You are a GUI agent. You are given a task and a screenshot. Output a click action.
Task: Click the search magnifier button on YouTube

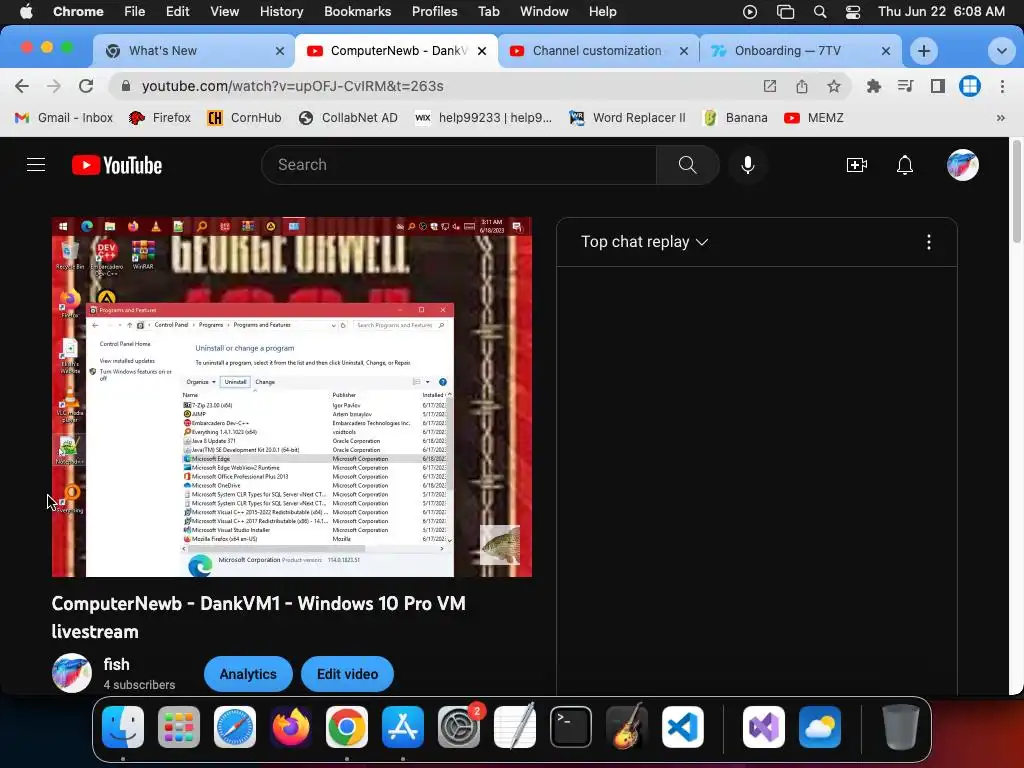687,165
